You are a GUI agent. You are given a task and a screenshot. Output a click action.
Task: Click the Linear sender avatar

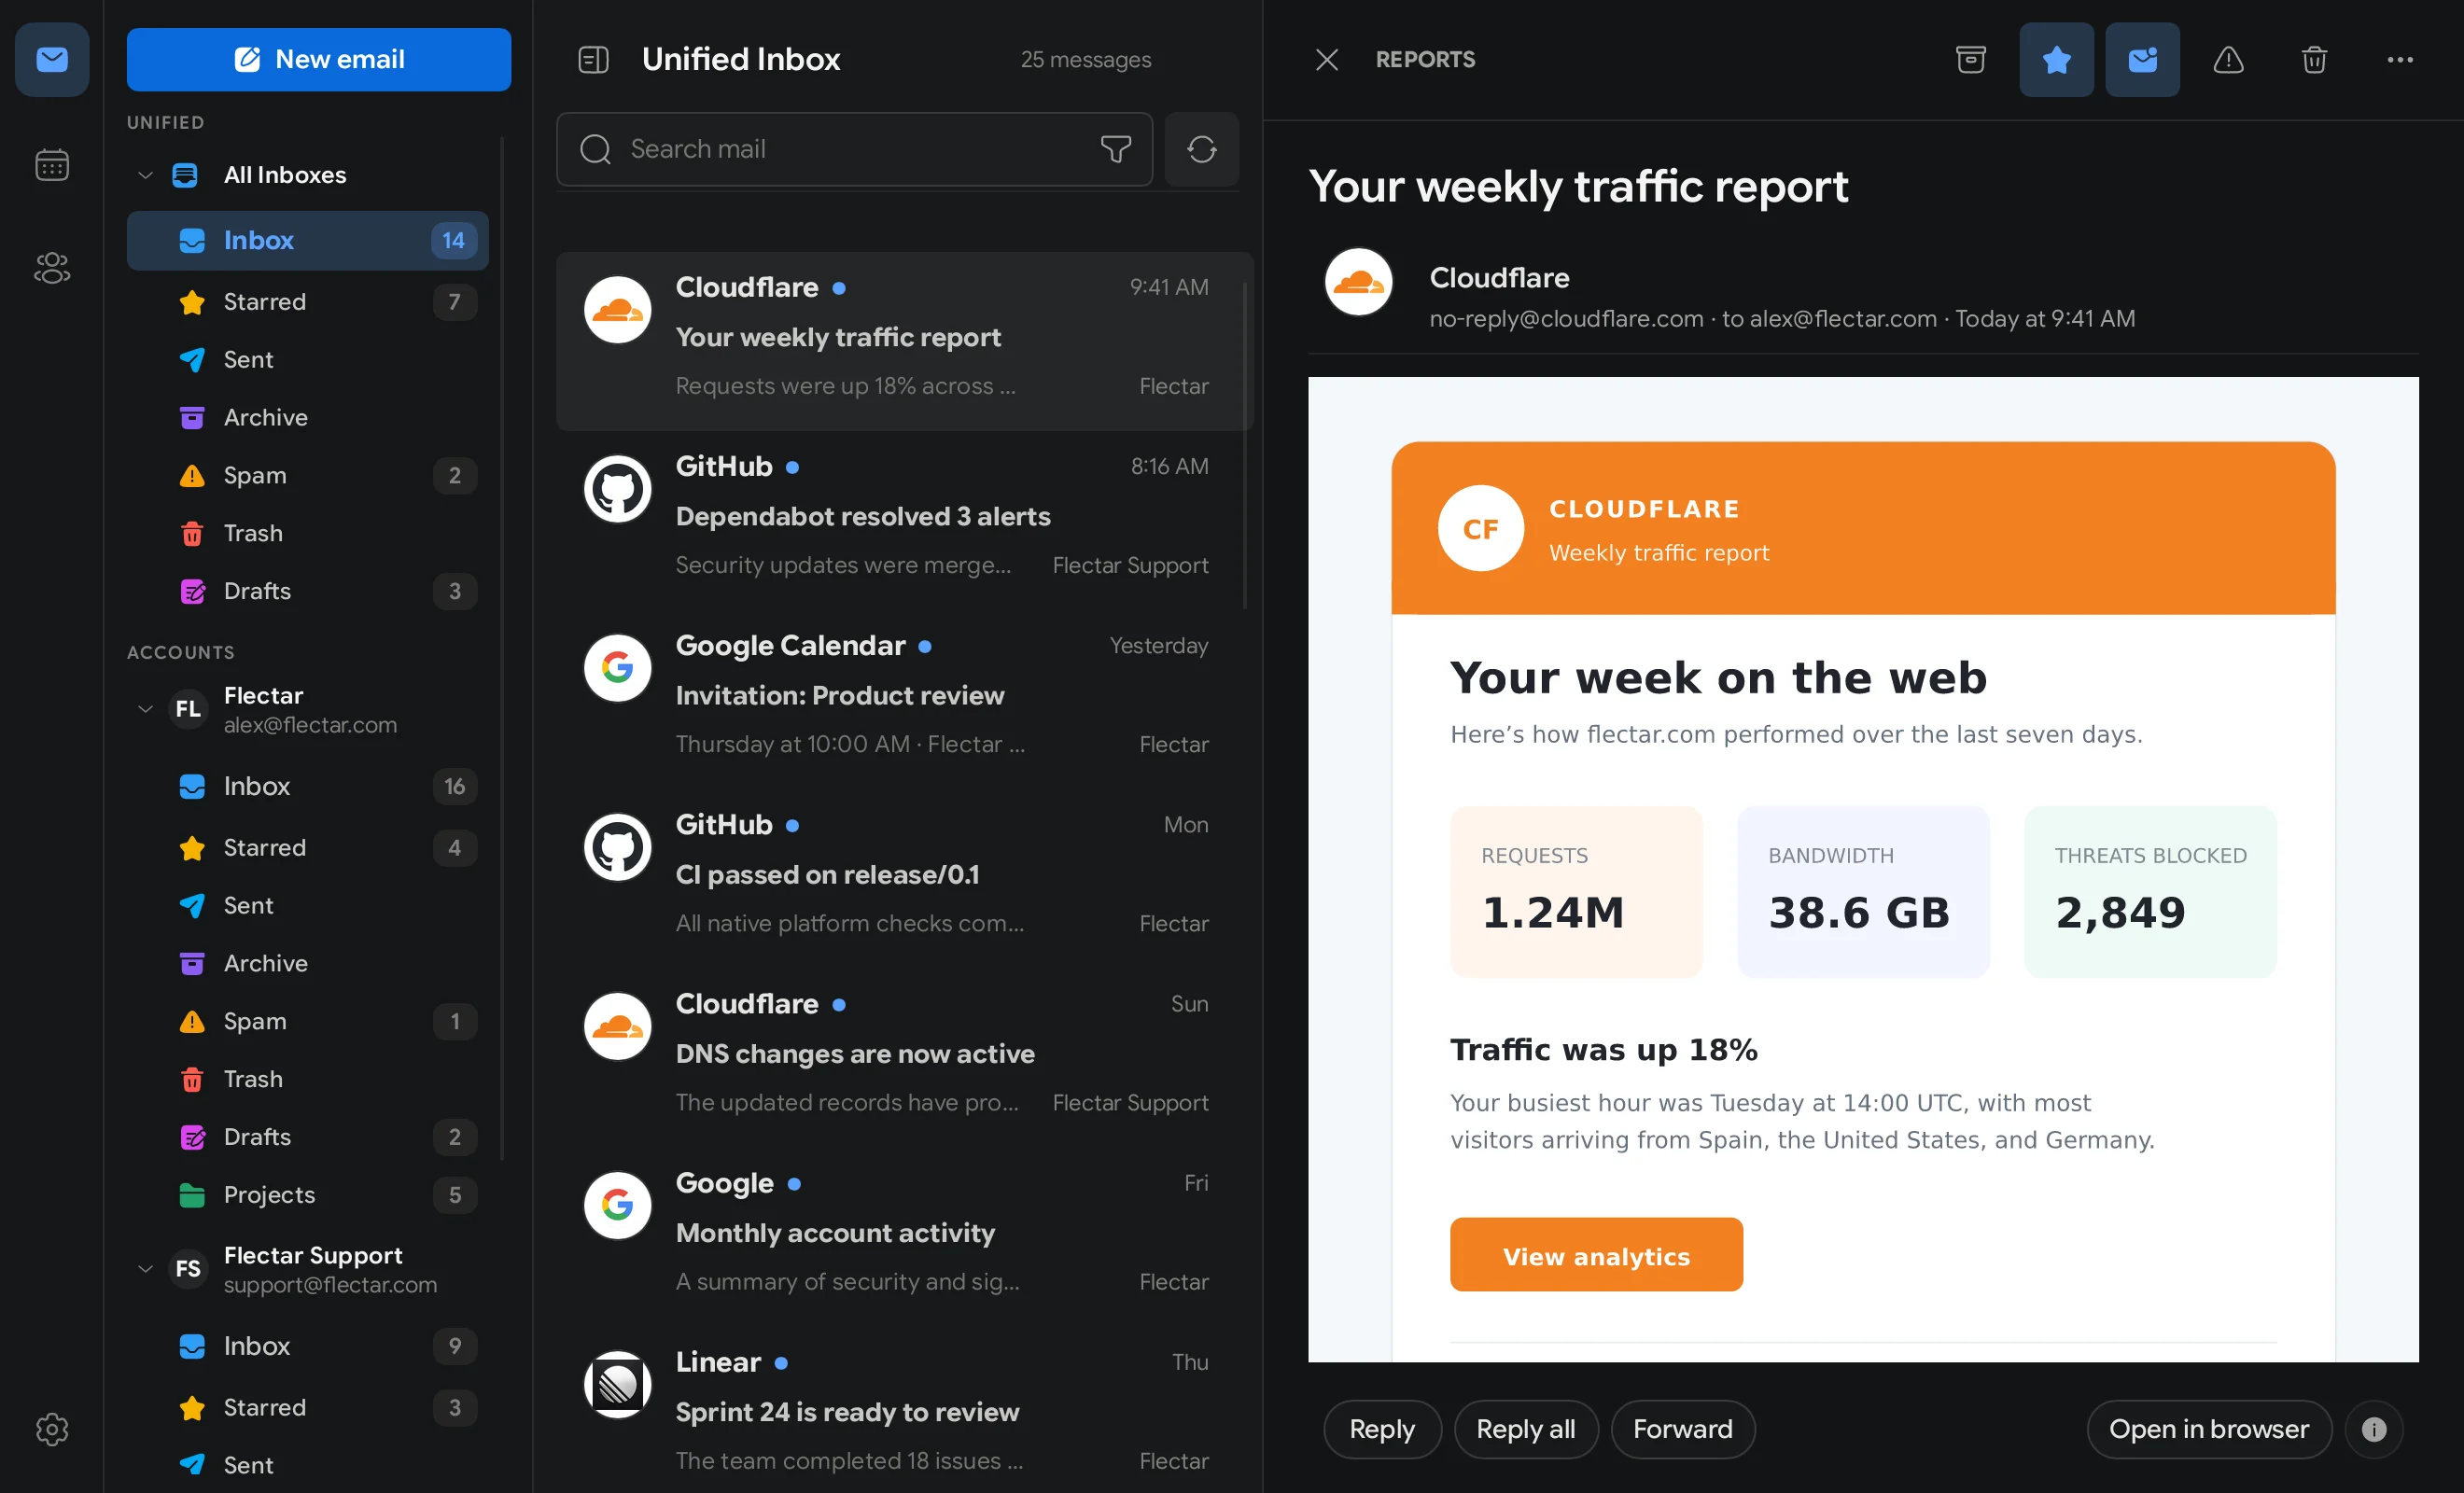coord(617,1385)
